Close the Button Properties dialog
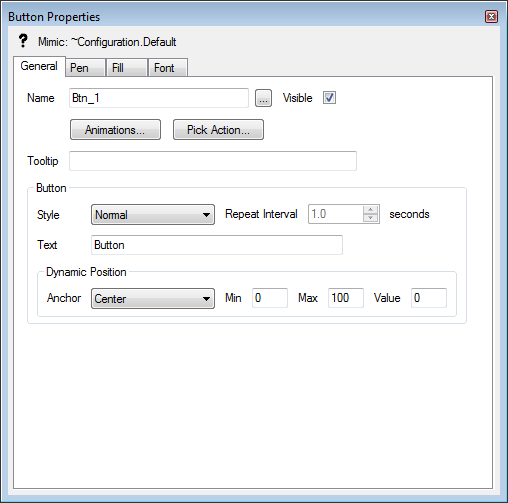Viewport: 508px width, 503px height. click(x=491, y=16)
